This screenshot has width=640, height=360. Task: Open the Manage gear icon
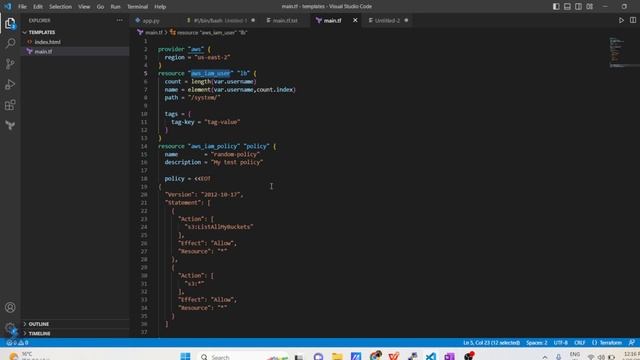click(10, 328)
